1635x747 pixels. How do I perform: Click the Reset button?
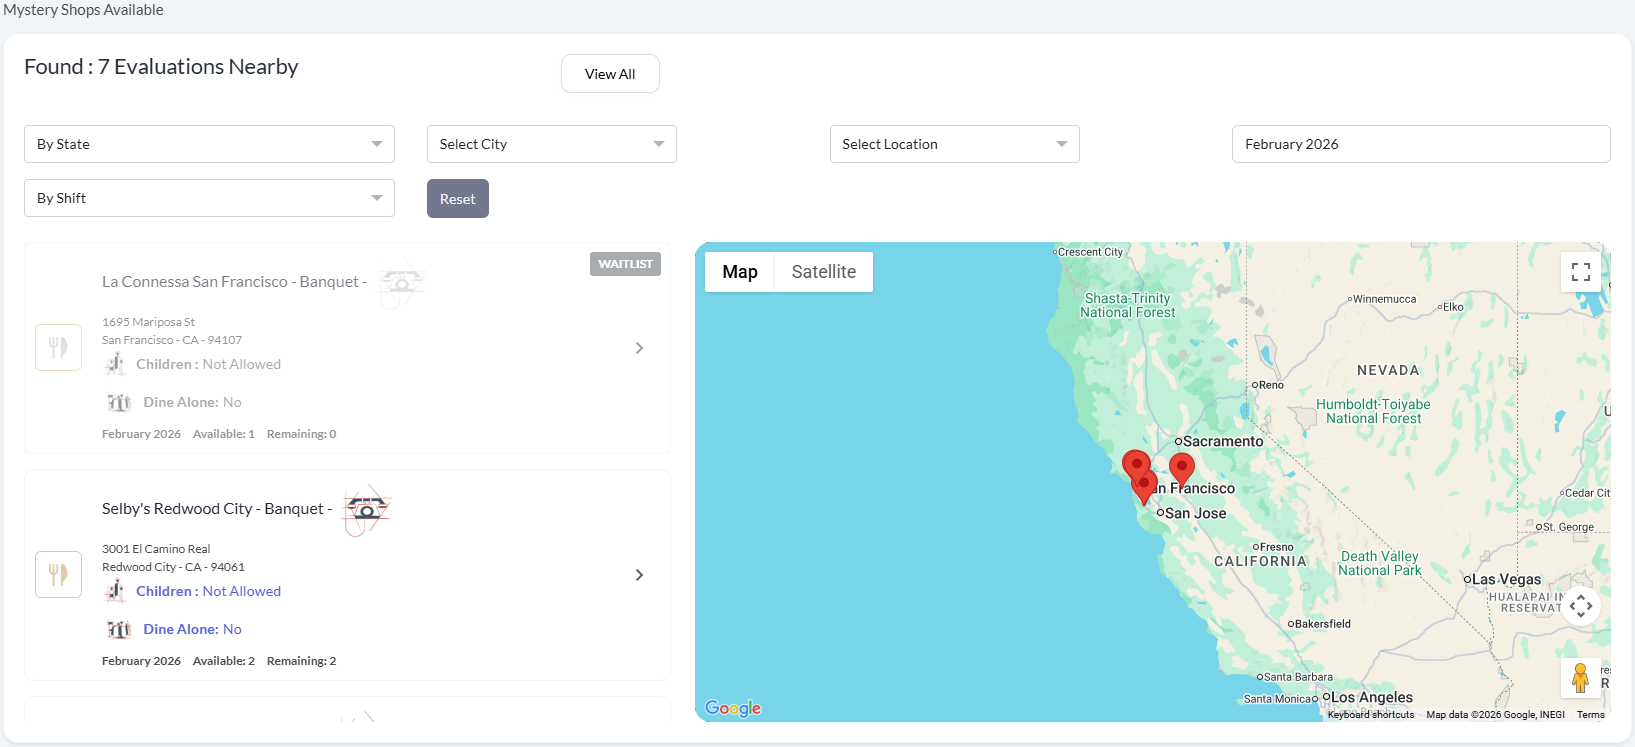coord(458,199)
